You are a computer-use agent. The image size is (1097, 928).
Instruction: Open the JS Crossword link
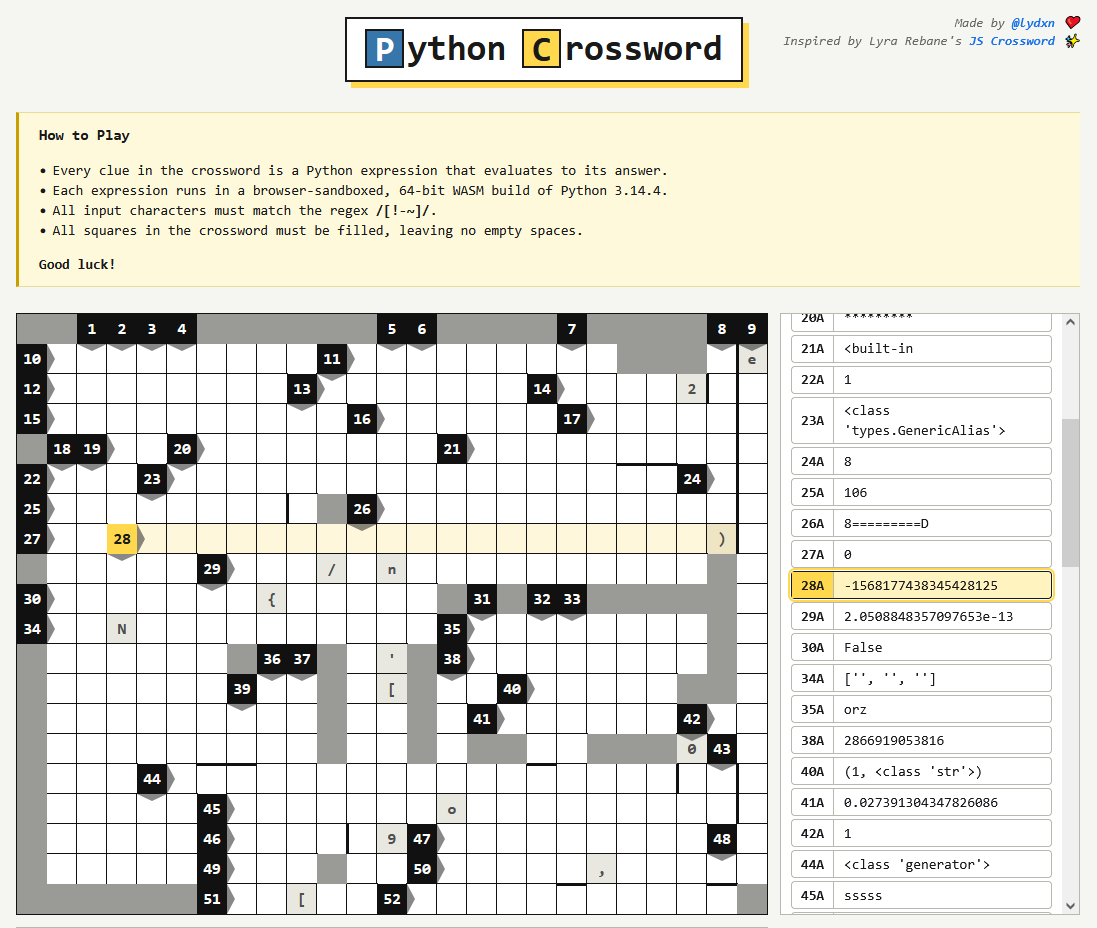tap(1012, 41)
